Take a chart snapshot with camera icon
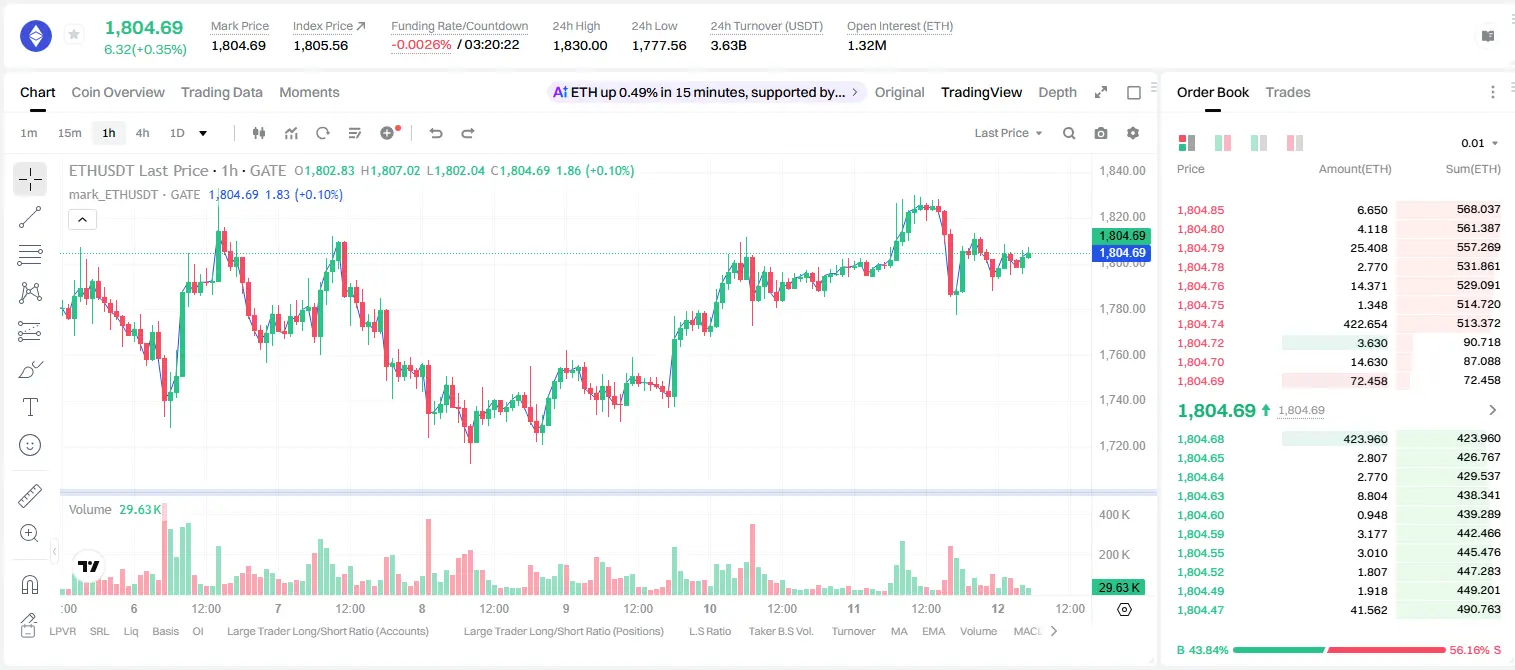Screen dimensions: 1515x670 (1101, 133)
